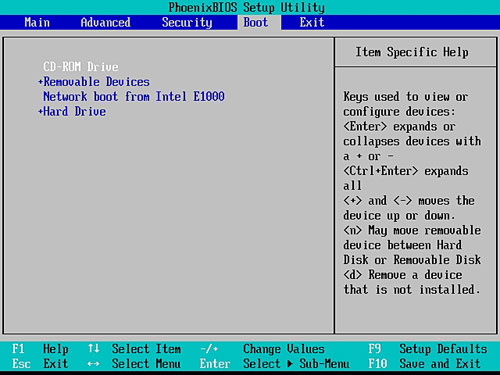Click the F9 Setup Defaults hint
This screenshot has height=375, width=500.
pos(428,349)
